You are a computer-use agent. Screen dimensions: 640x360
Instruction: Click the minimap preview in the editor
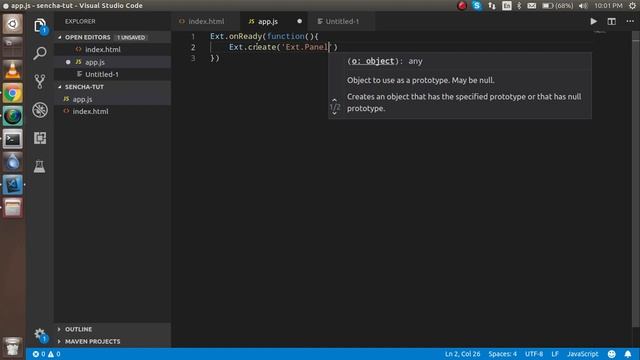[x=600, y=33]
